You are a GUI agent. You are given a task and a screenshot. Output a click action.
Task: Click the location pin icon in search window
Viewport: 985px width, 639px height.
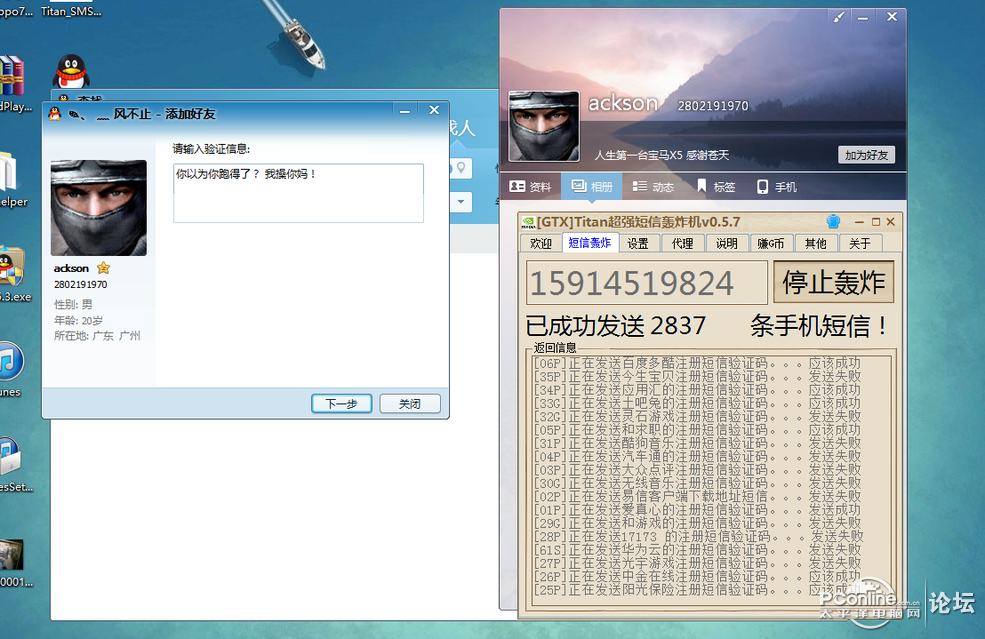(x=461, y=168)
